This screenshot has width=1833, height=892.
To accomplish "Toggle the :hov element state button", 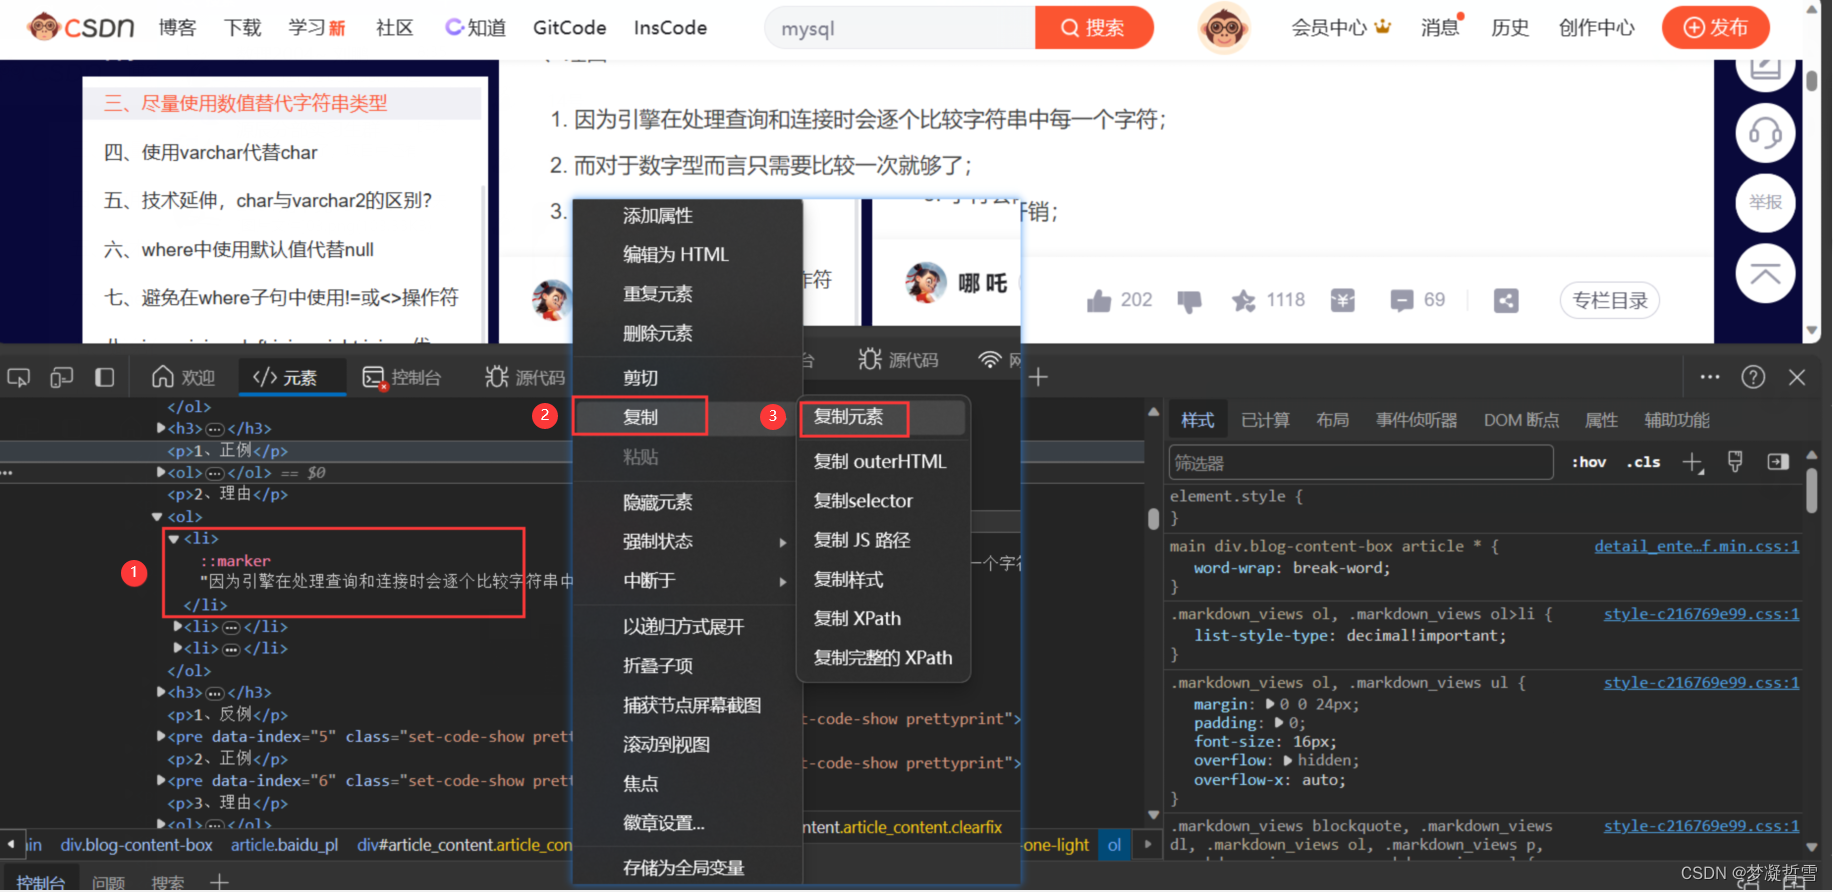I will (1589, 462).
